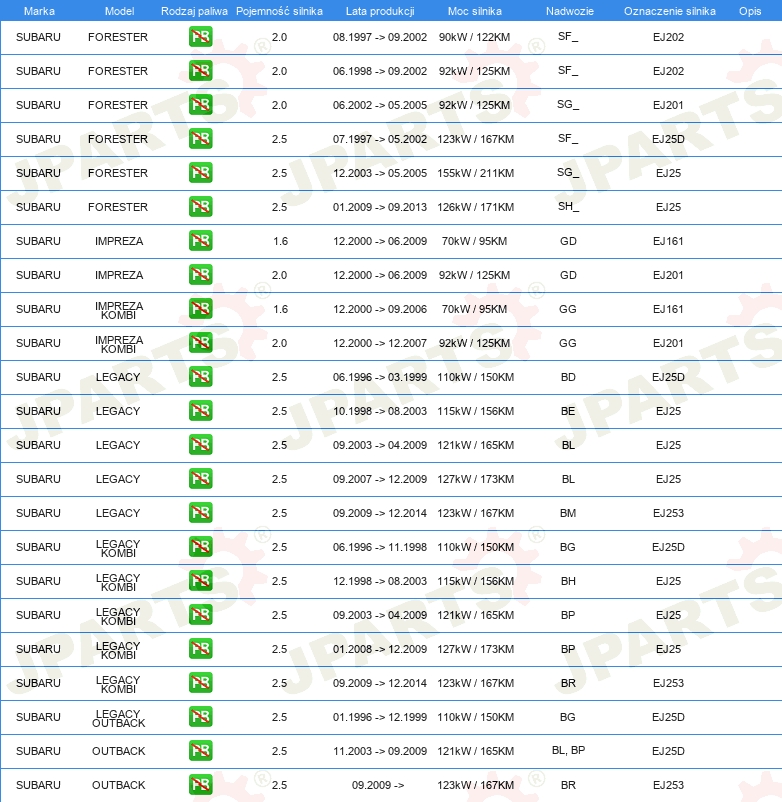Click the 'BL, BP' body code cell
The width and height of the screenshot is (782, 802).
(568, 750)
